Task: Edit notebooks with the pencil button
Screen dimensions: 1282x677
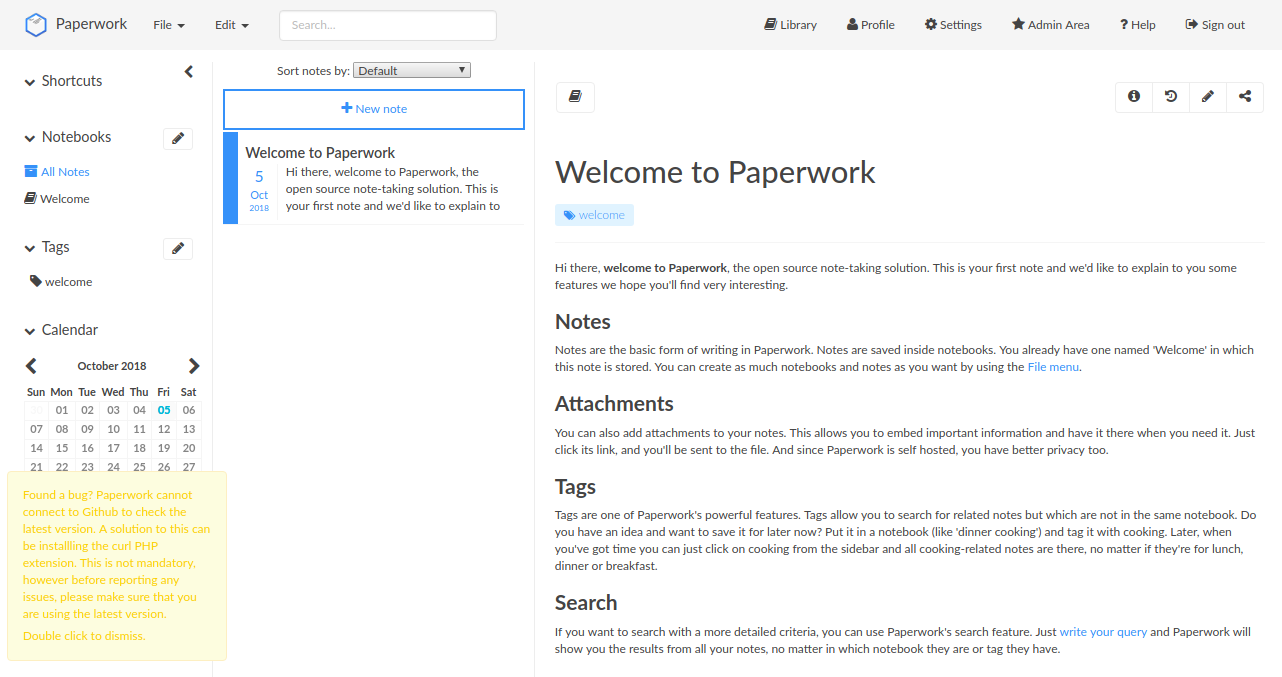Action: (178, 139)
